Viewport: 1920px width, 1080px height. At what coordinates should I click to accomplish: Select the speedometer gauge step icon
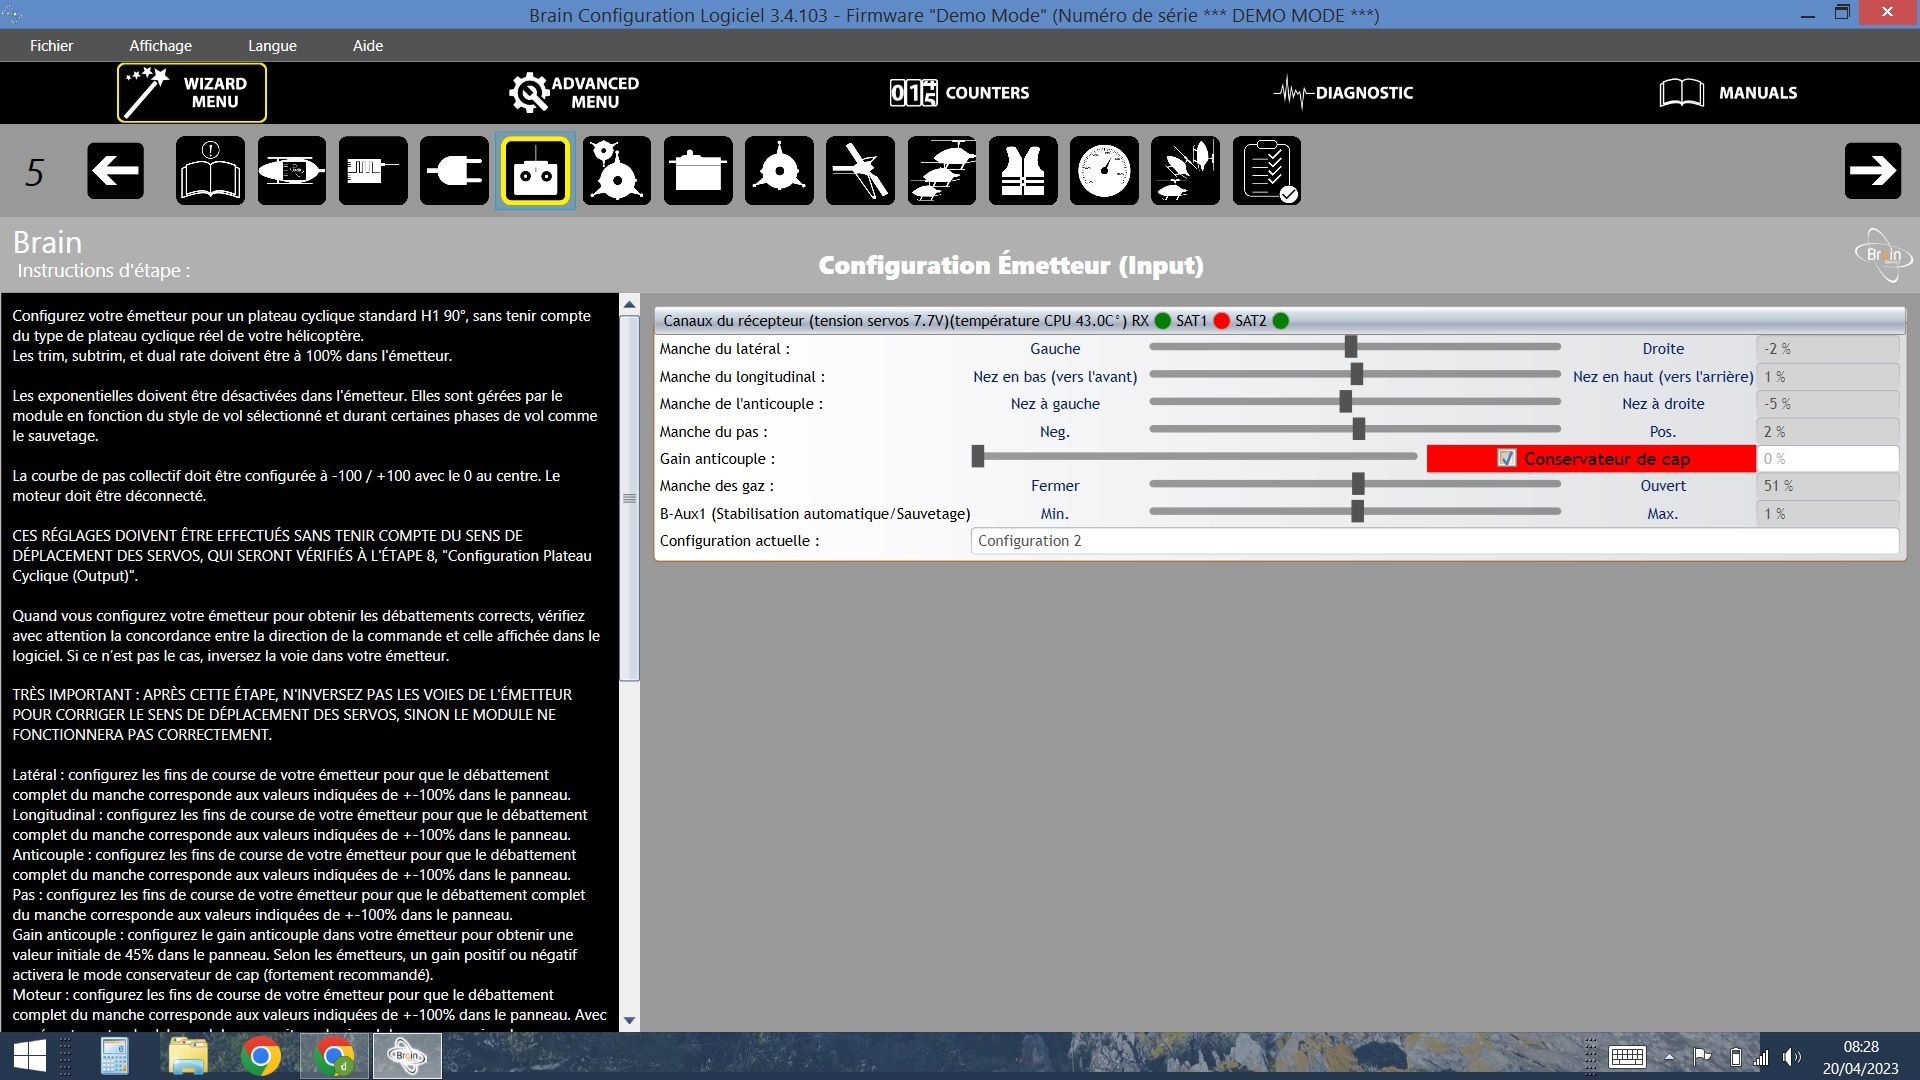(1104, 171)
